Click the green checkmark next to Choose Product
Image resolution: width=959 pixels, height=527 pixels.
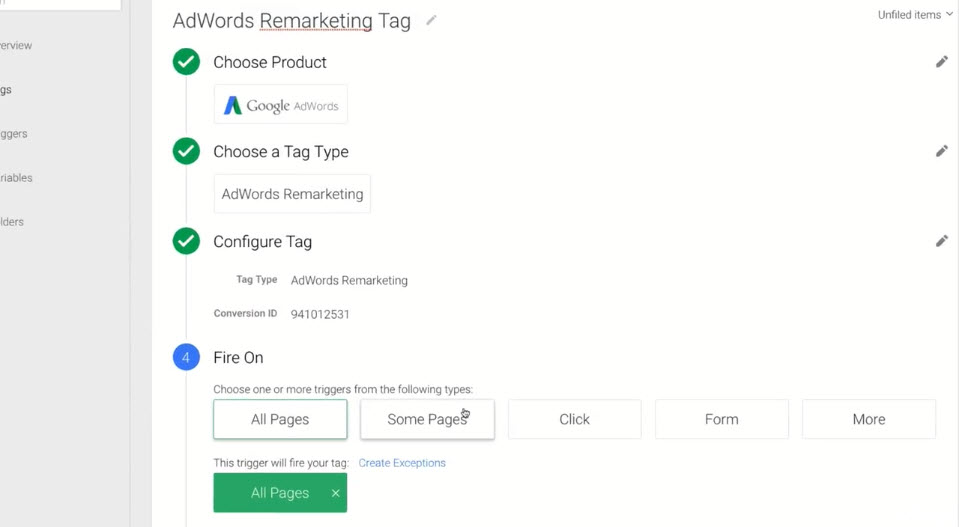click(x=186, y=62)
